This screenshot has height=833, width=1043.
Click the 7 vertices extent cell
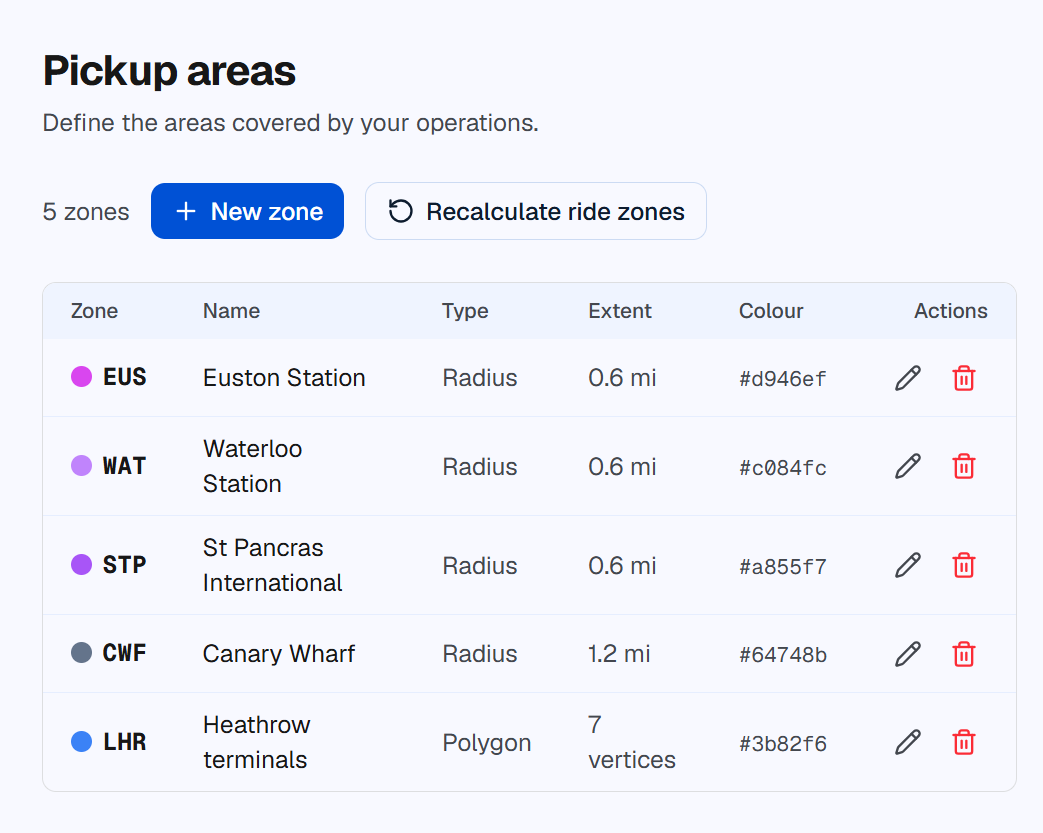632,742
